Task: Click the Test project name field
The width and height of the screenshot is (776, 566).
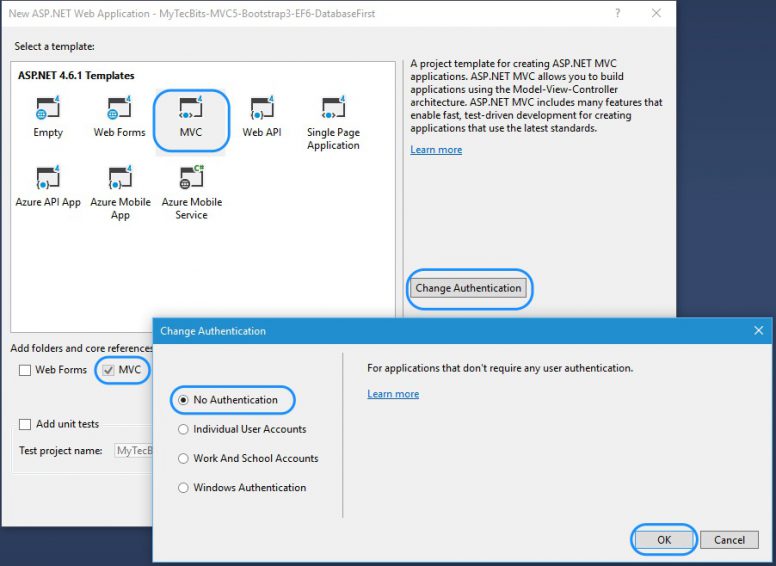Action: point(134,451)
